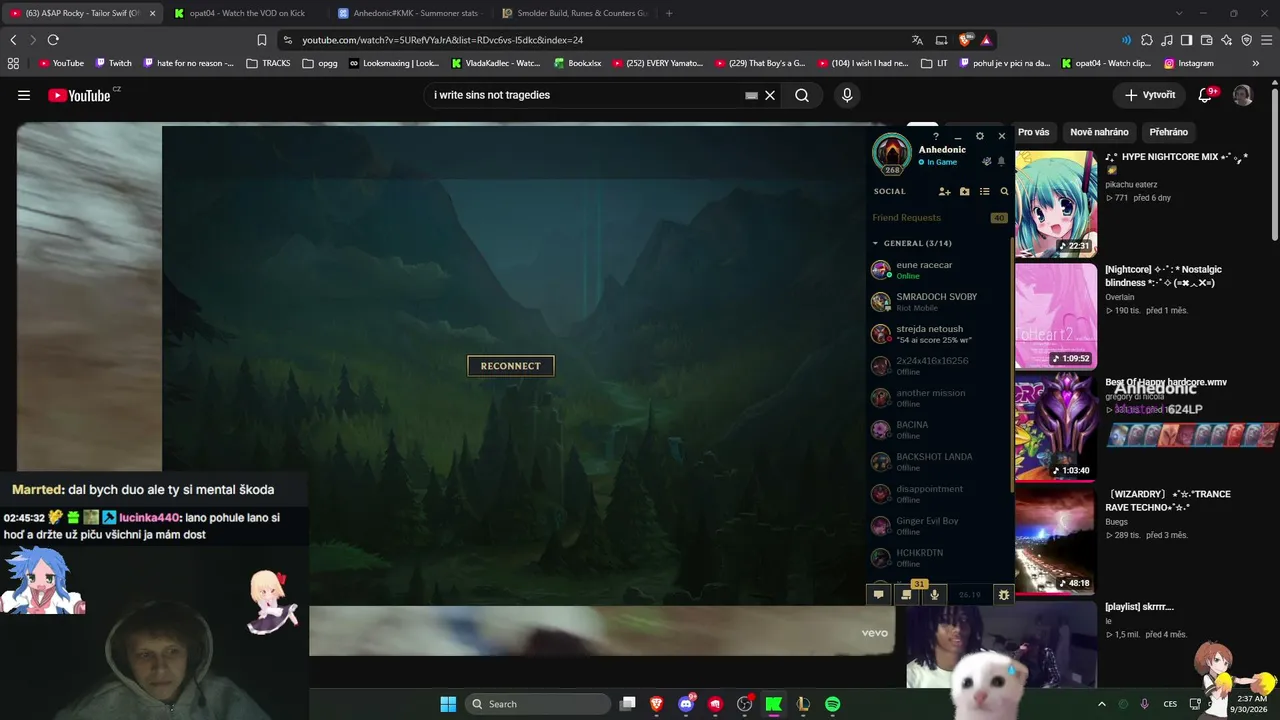Select the Nově nahráno filter chip
The image size is (1280, 720).
point(1099,132)
